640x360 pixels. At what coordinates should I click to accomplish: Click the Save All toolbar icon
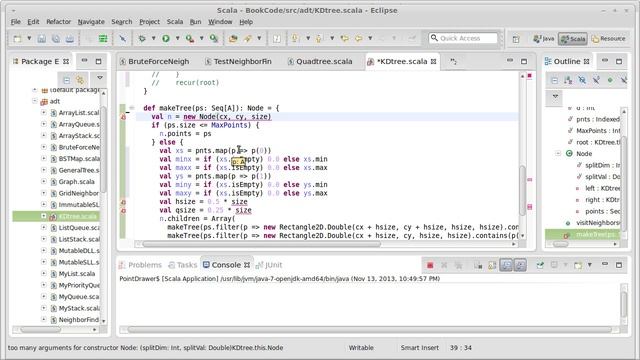coord(56,39)
